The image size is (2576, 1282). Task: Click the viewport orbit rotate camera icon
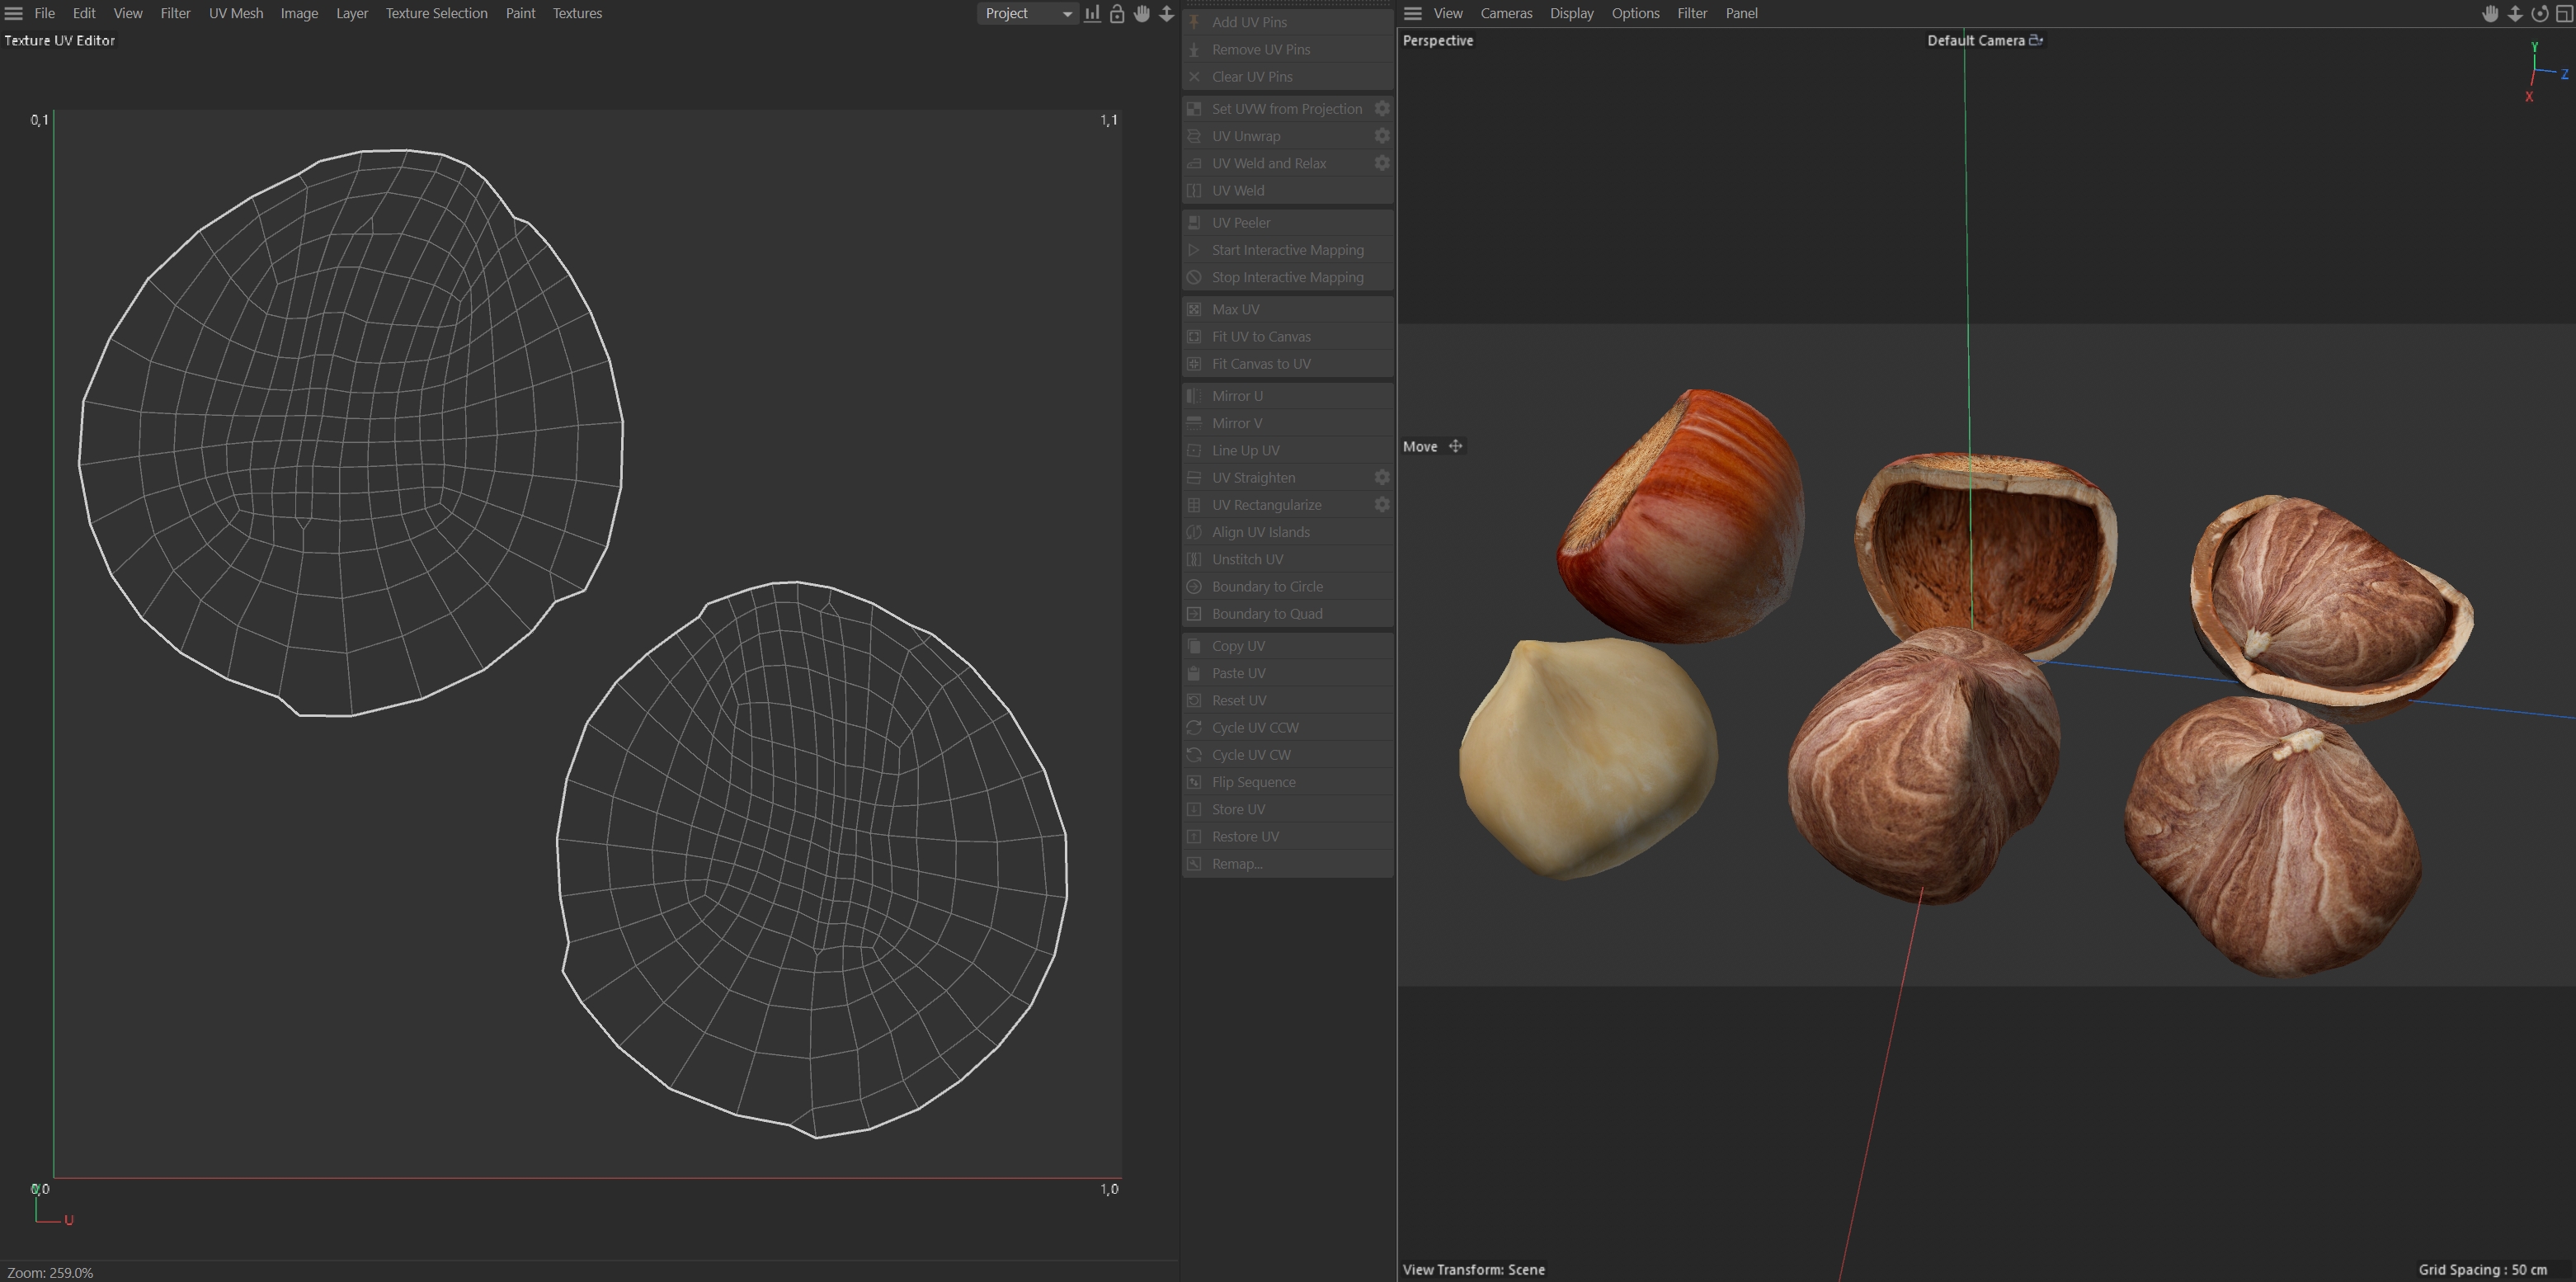pyautogui.click(x=2539, y=14)
